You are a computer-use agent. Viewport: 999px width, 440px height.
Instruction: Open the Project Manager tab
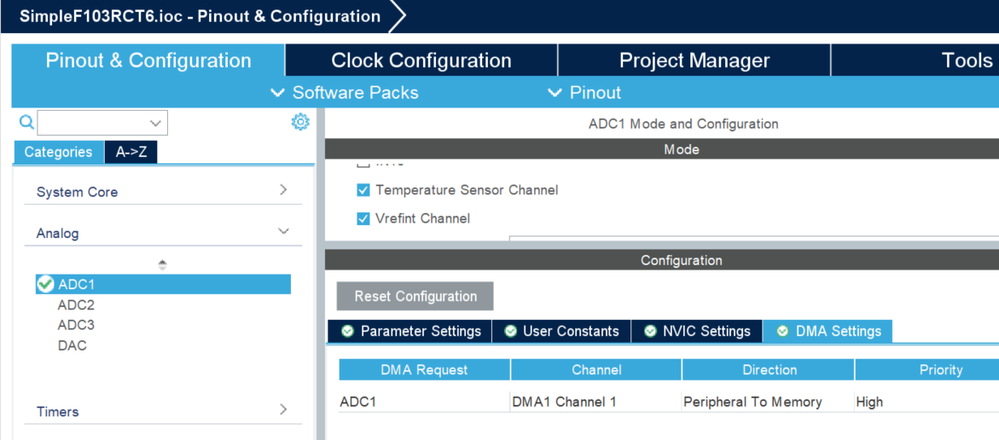(694, 61)
